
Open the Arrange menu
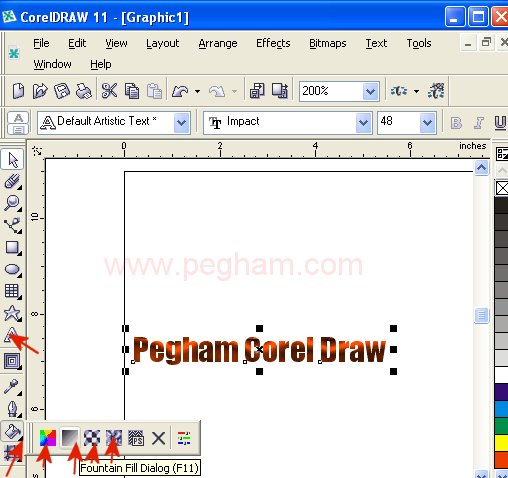click(x=218, y=44)
